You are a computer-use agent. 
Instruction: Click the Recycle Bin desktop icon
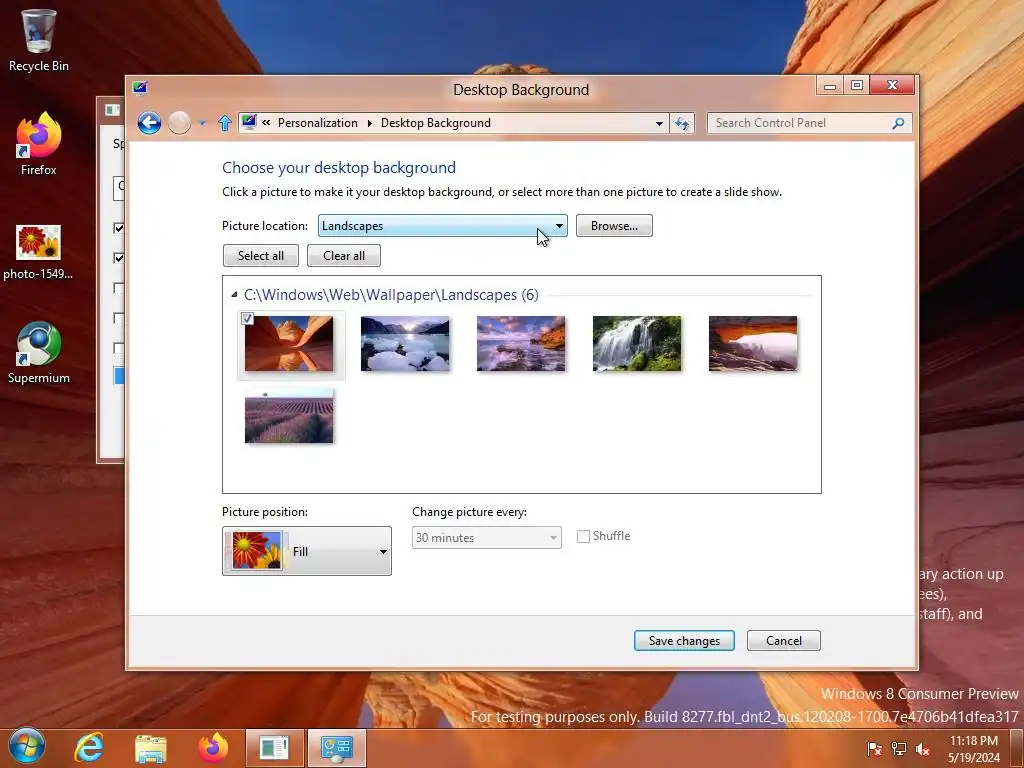coord(39,40)
